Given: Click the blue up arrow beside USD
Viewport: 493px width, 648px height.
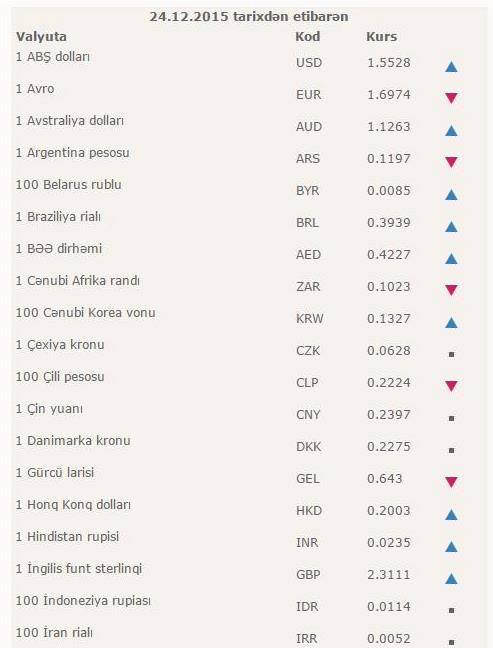Looking at the screenshot, I should coord(451,67).
